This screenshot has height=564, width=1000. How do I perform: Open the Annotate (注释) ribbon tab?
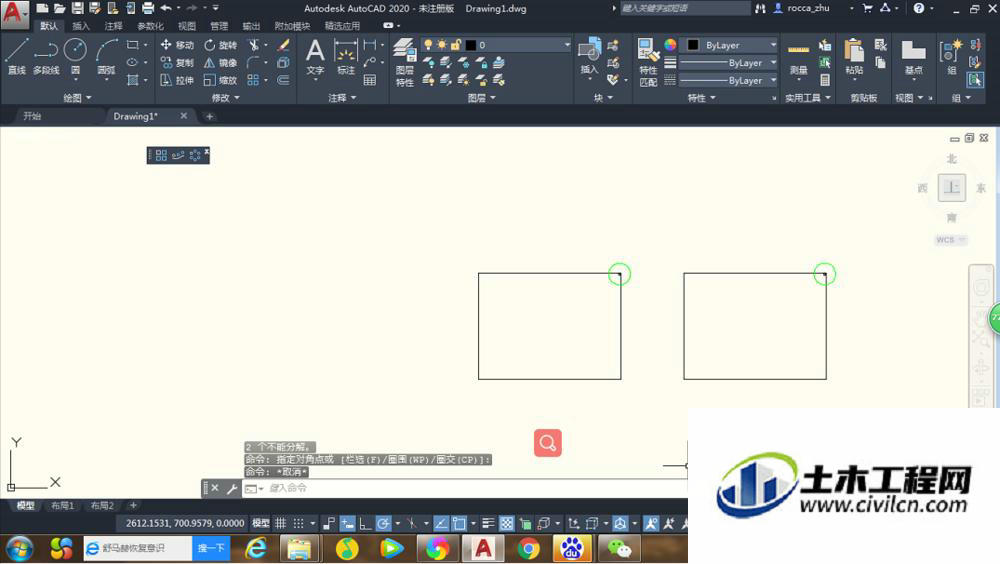114,26
